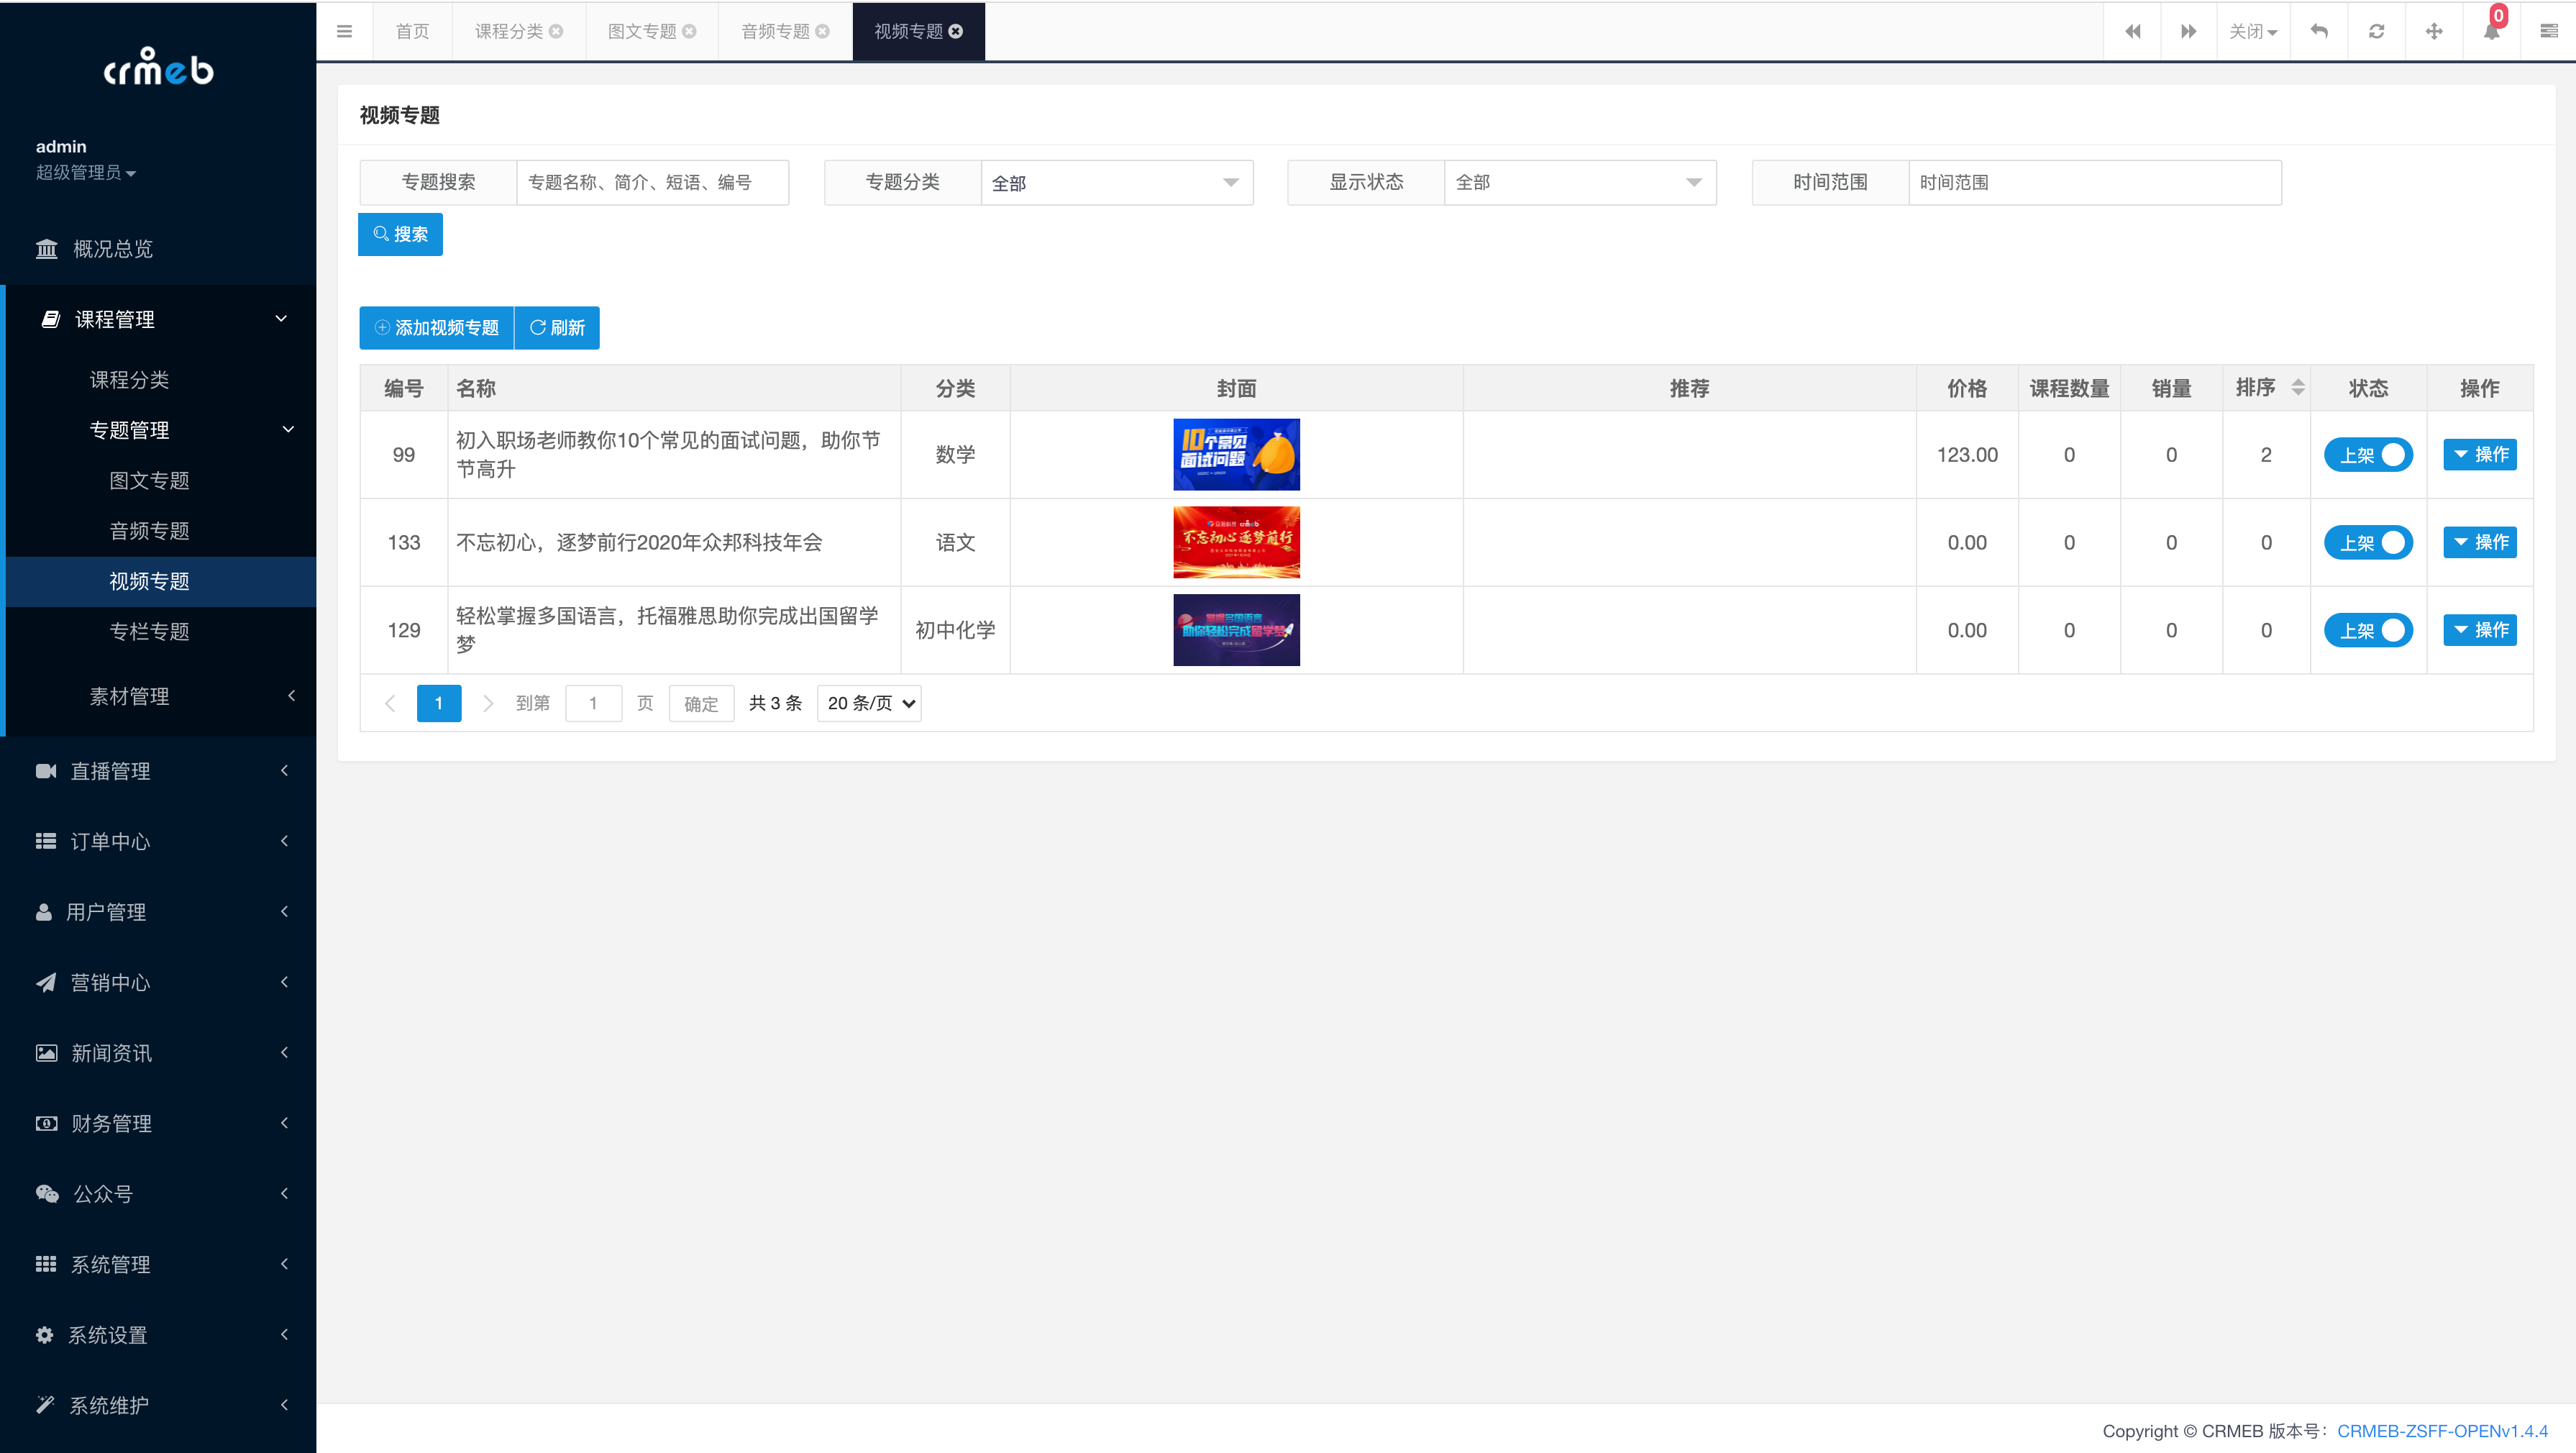Click the 概况总览 sidebar icon
This screenshot has width=2576, height=1453.
click(47, 247)
